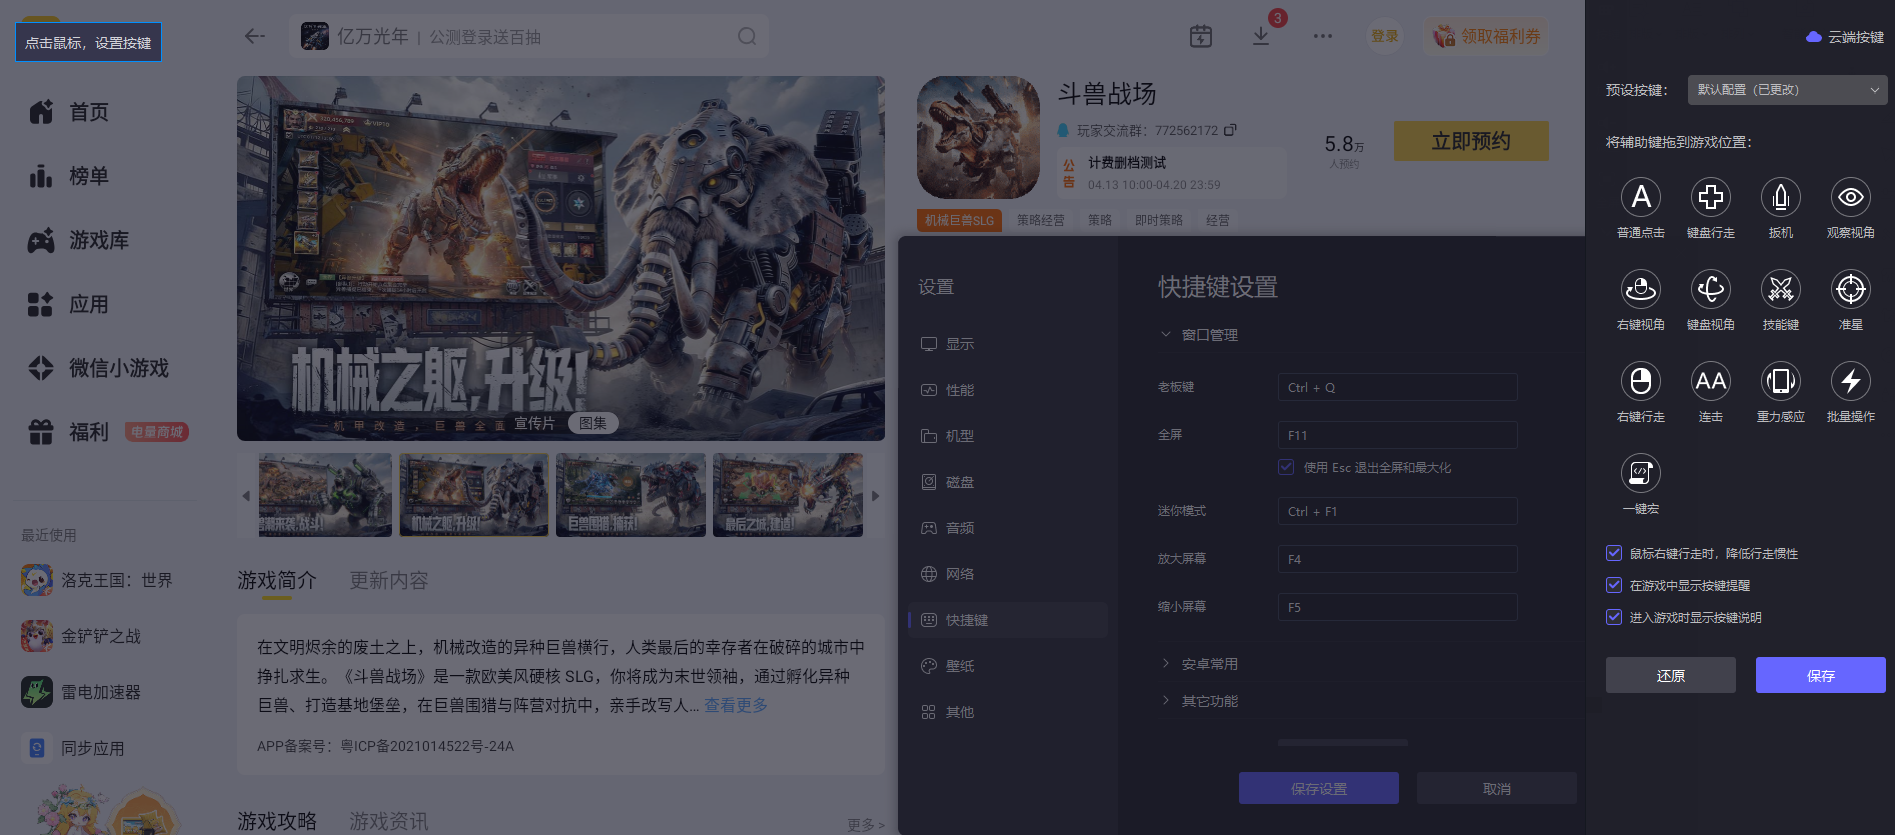Open the downloads icon with badge
This screenshot has height=835, width=1895.
(1261, 36)
